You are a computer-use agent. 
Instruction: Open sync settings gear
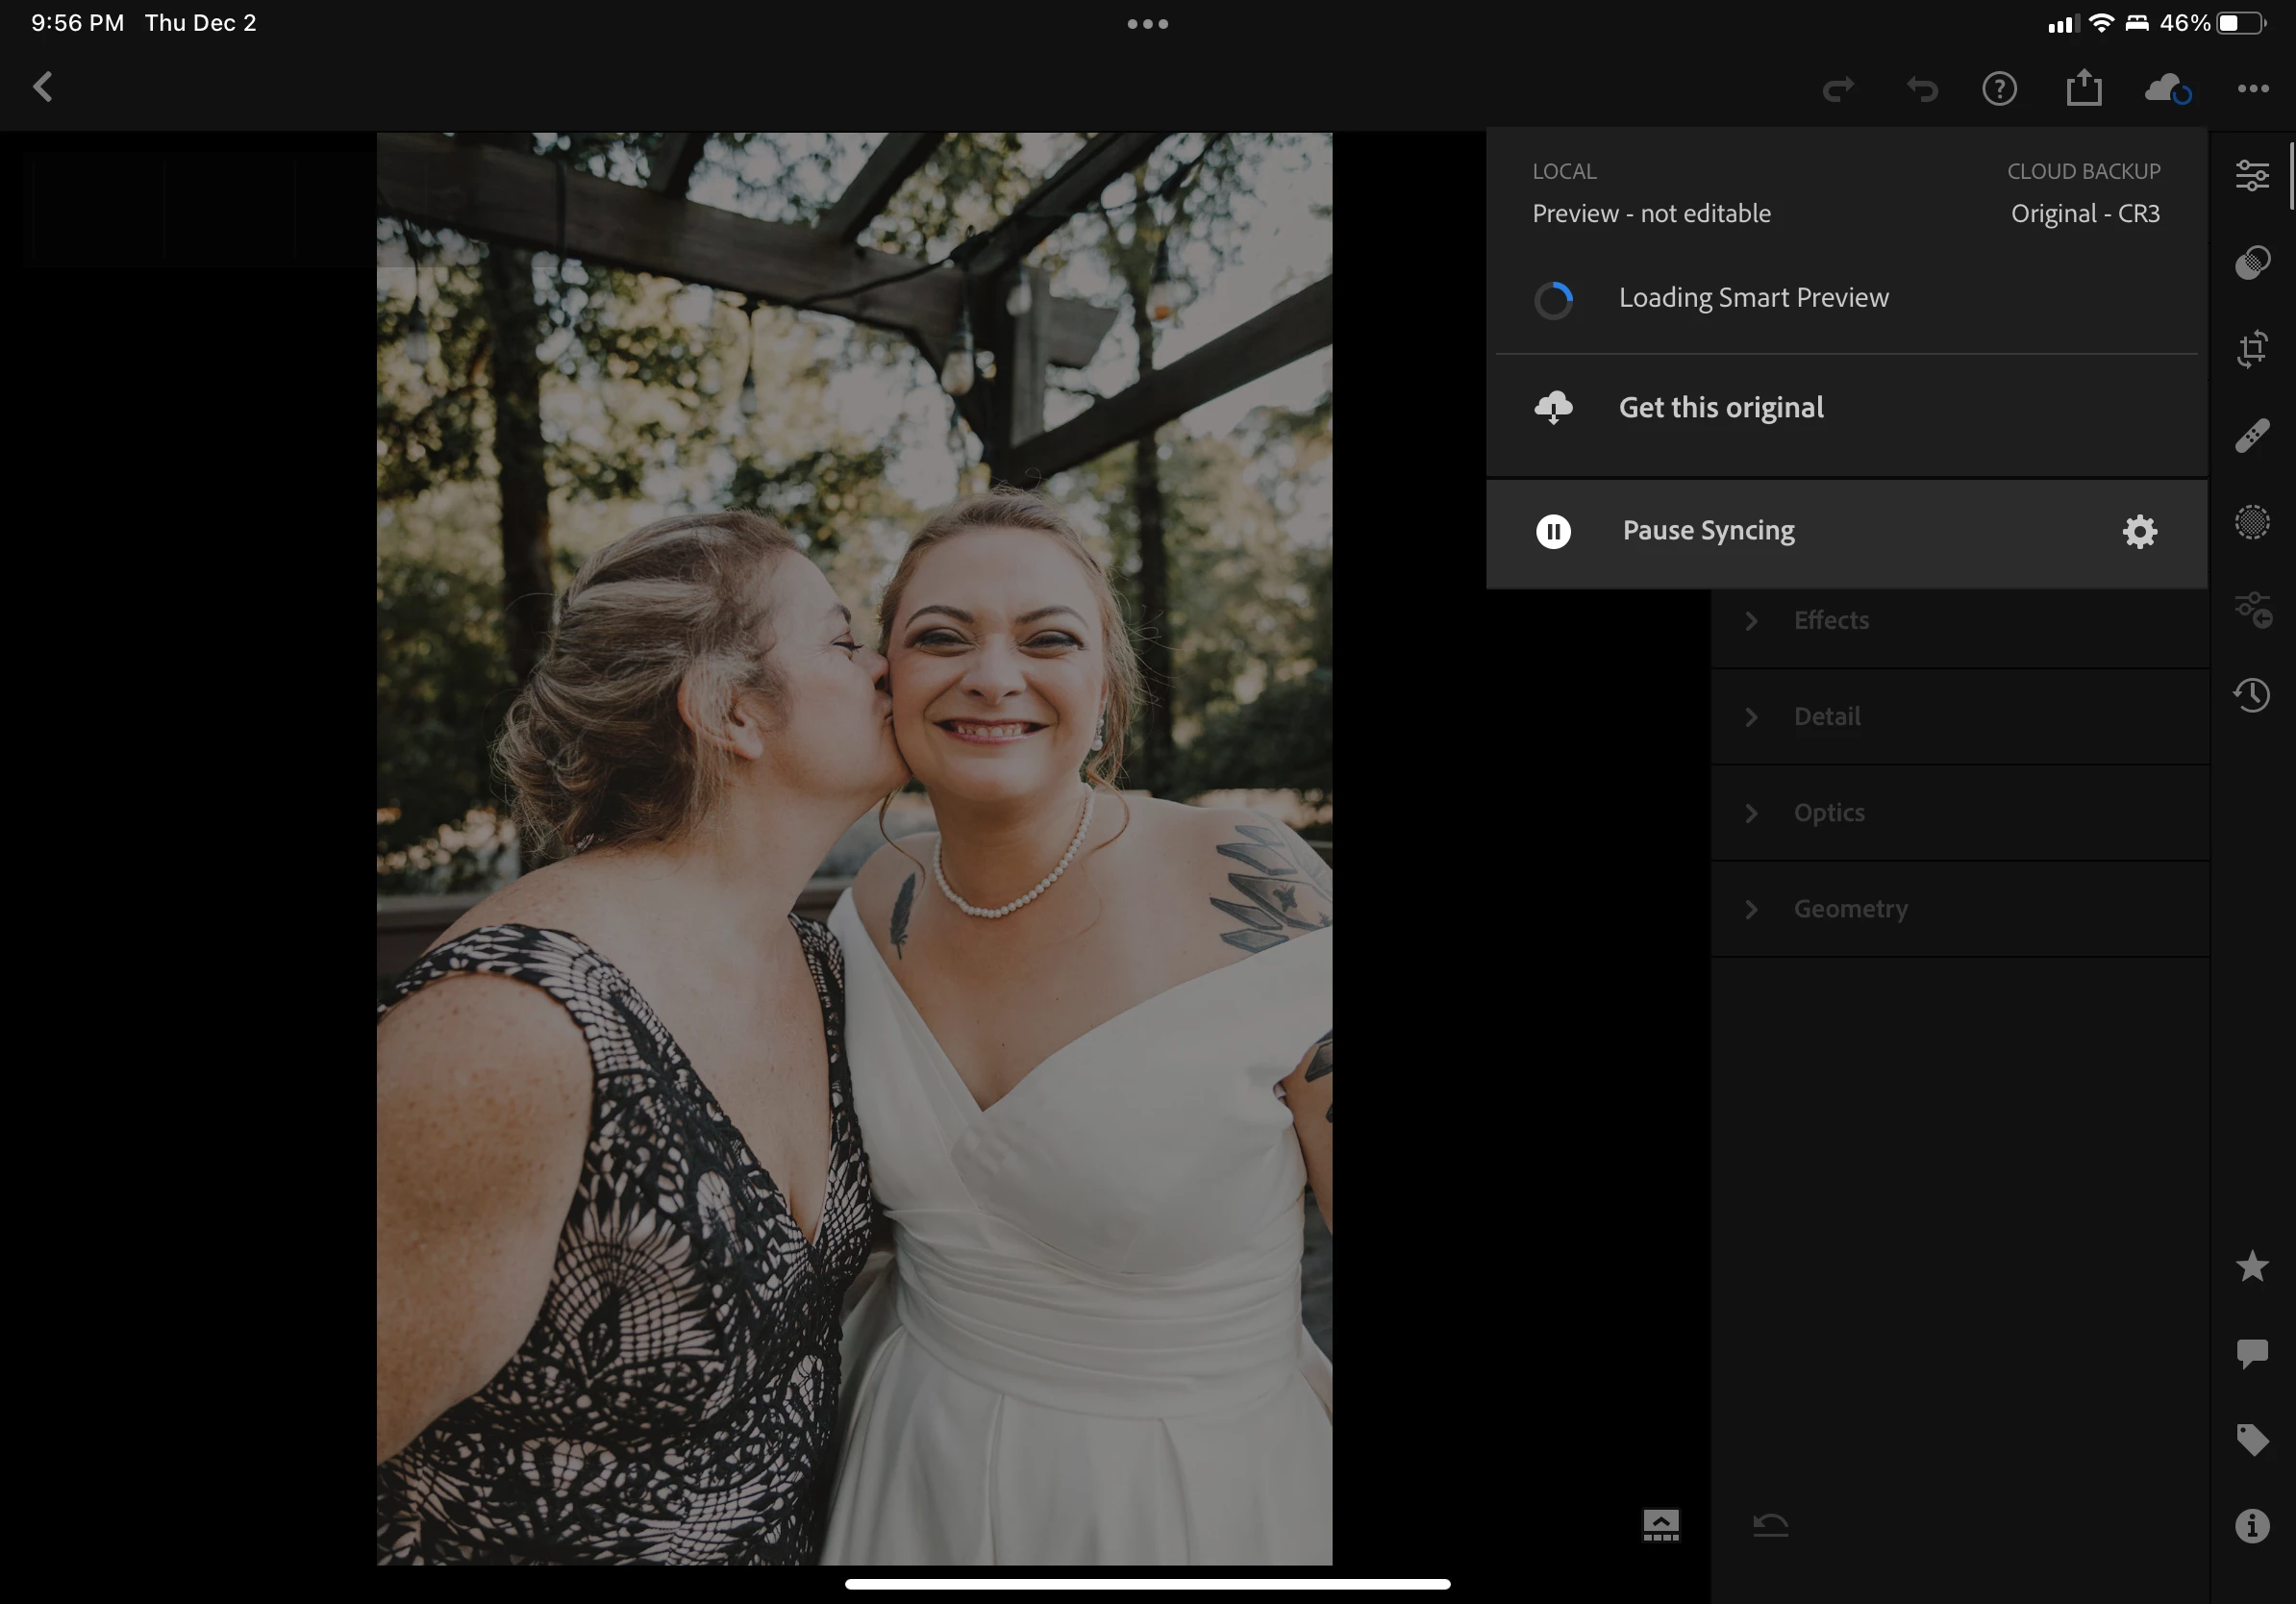click(2139, 531)
